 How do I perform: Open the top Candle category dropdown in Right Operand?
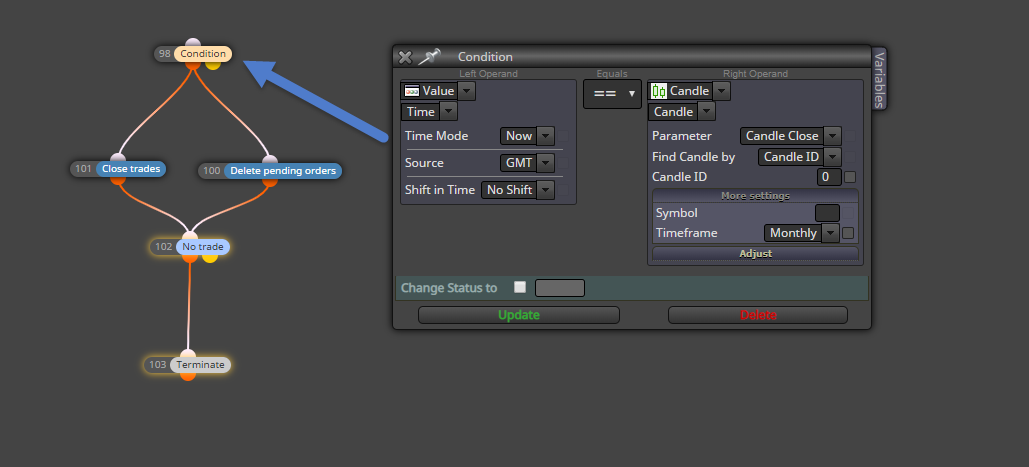pyautogui.click(x=721, y=91)
